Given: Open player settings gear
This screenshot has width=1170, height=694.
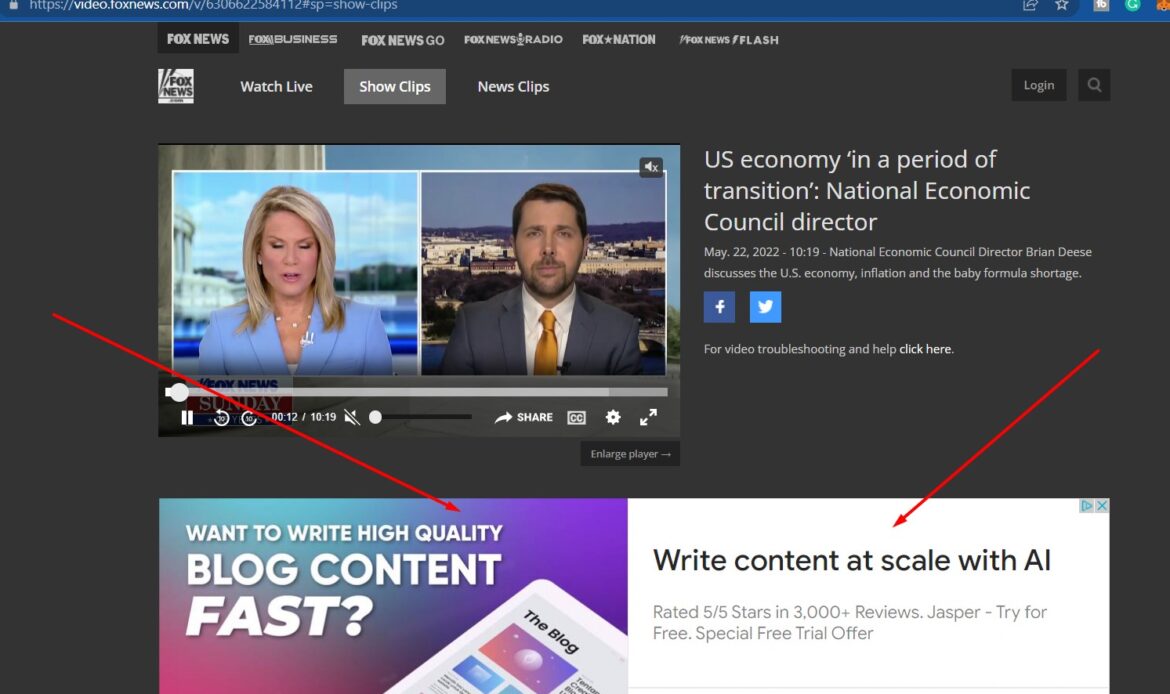Looking at the screenshot, I should click(613, 417).
